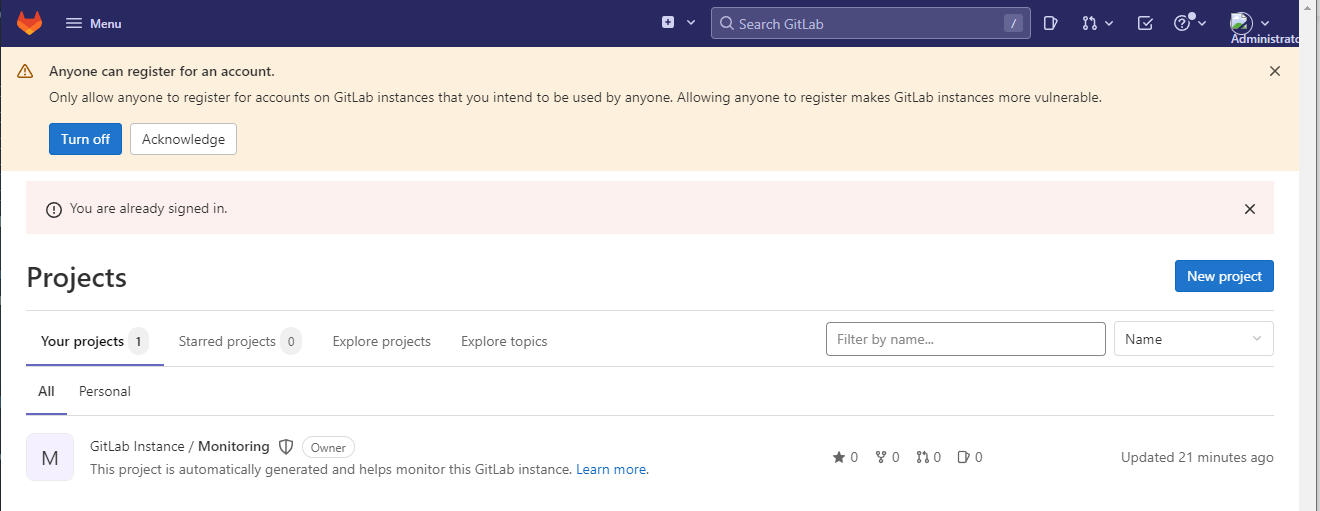Close the already signed in alert
This screenshot has width=1320, height=511.
1250,209
